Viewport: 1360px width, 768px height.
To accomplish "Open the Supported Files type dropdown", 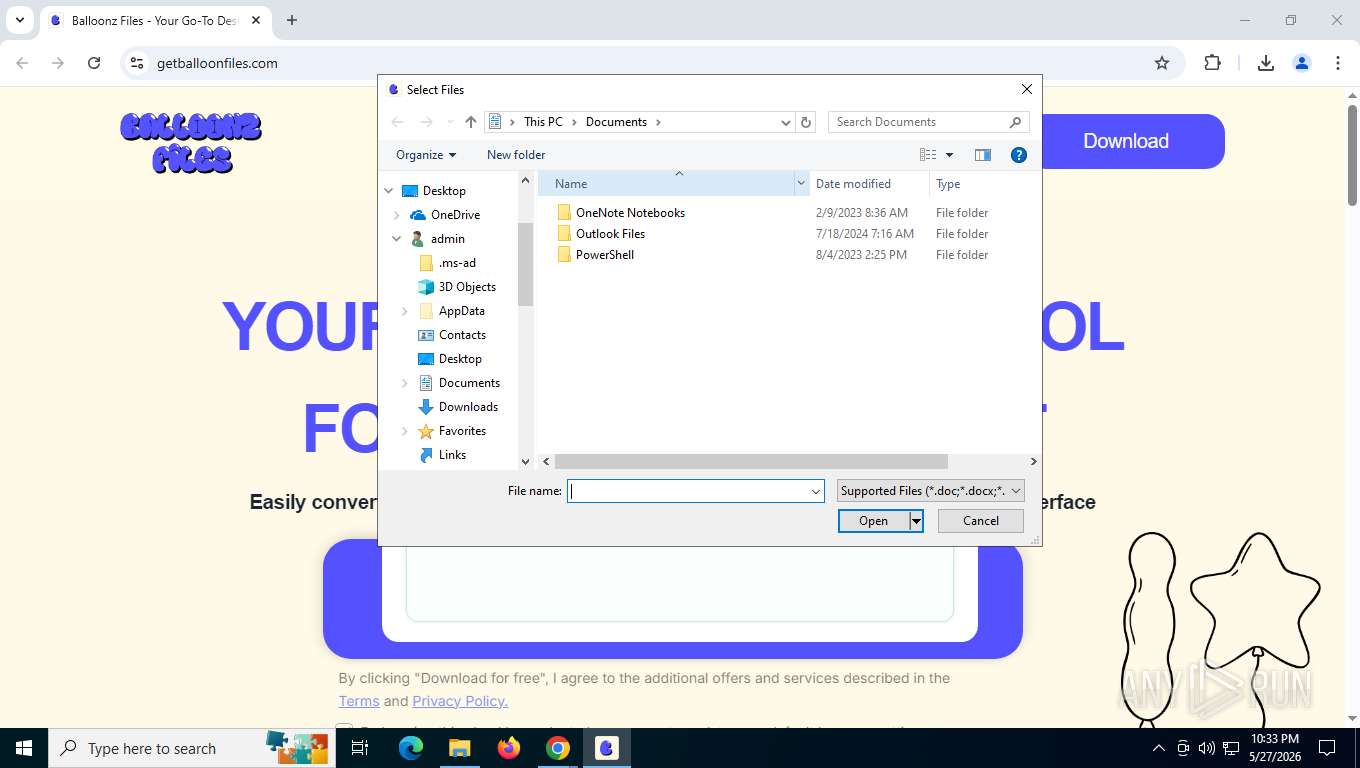I will (931, 491).
